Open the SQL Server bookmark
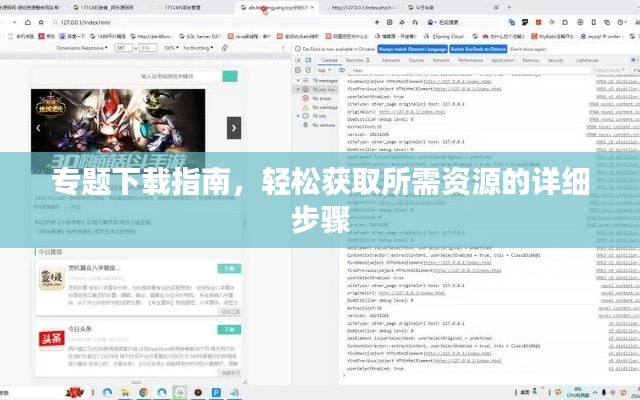The image size is (640, 400). (200, 36)
